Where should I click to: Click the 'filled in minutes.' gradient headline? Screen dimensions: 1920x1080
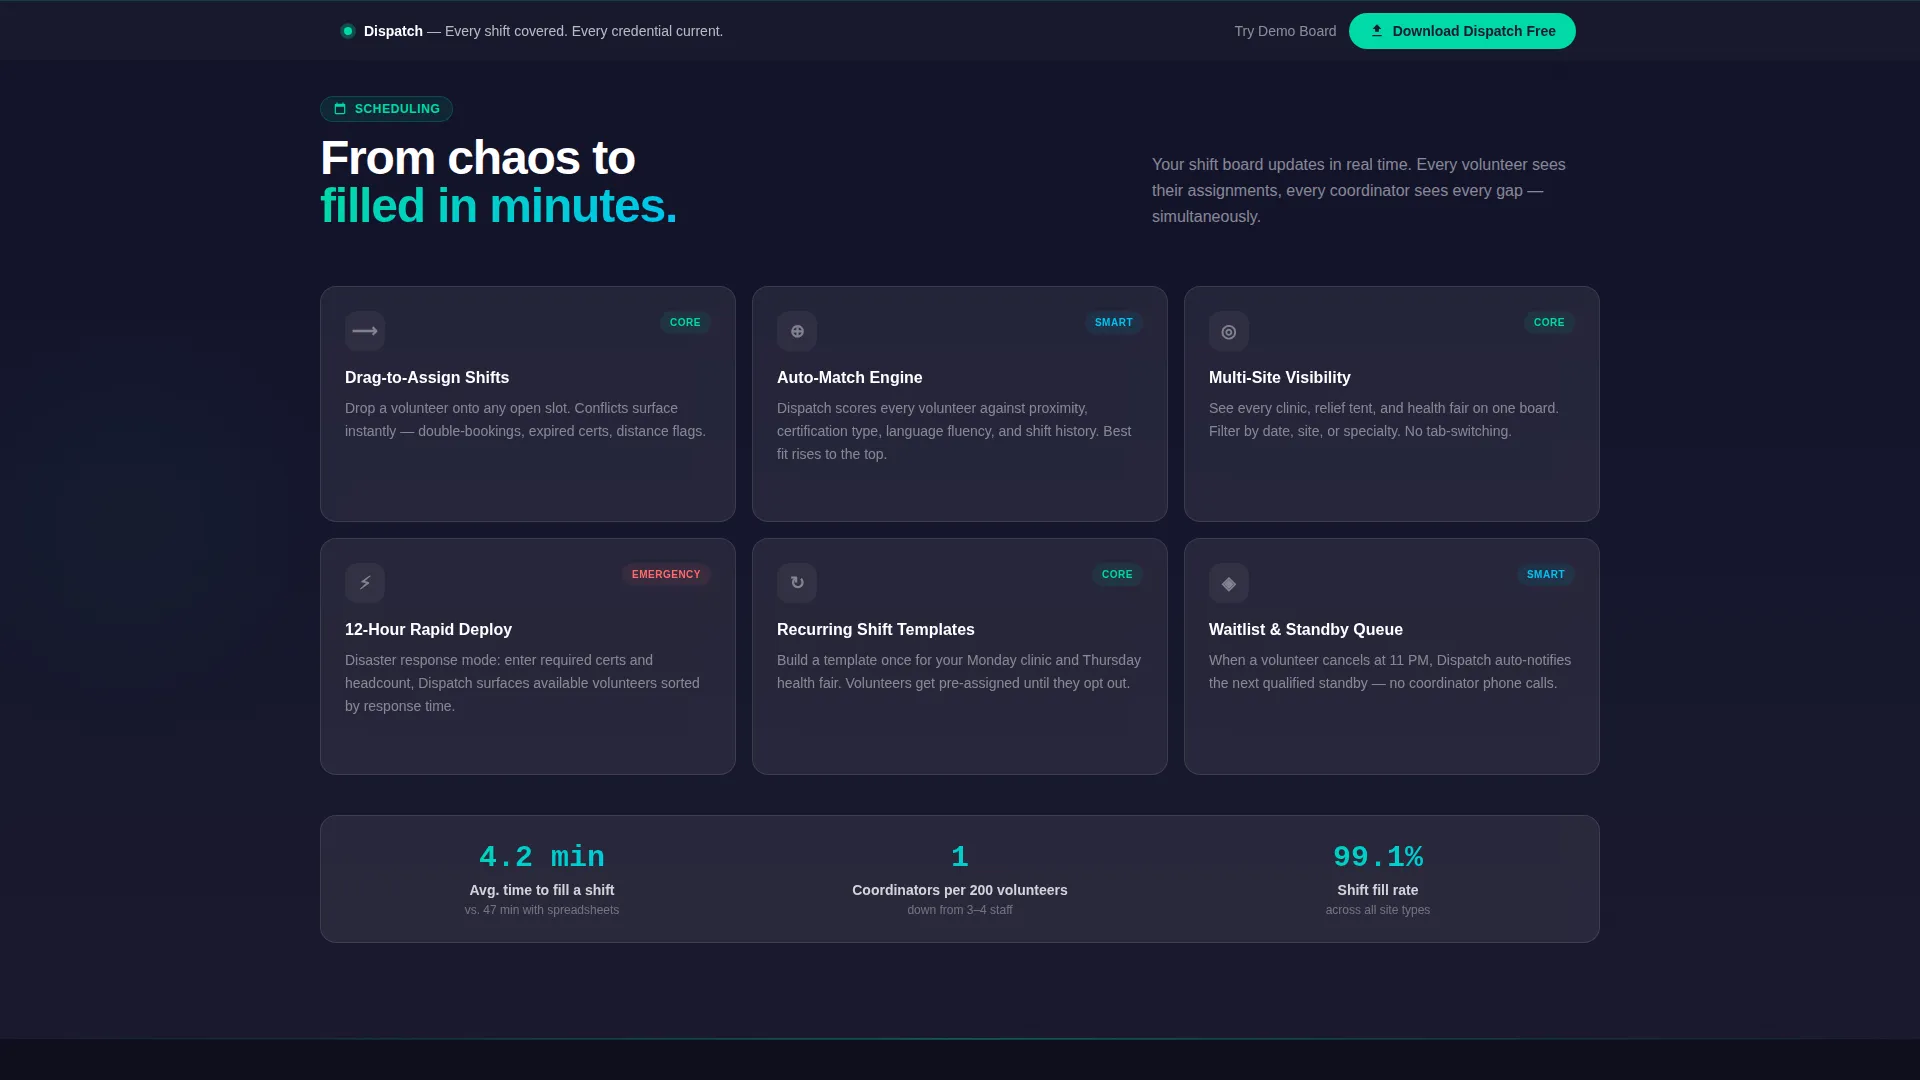(x=499, y=206)
